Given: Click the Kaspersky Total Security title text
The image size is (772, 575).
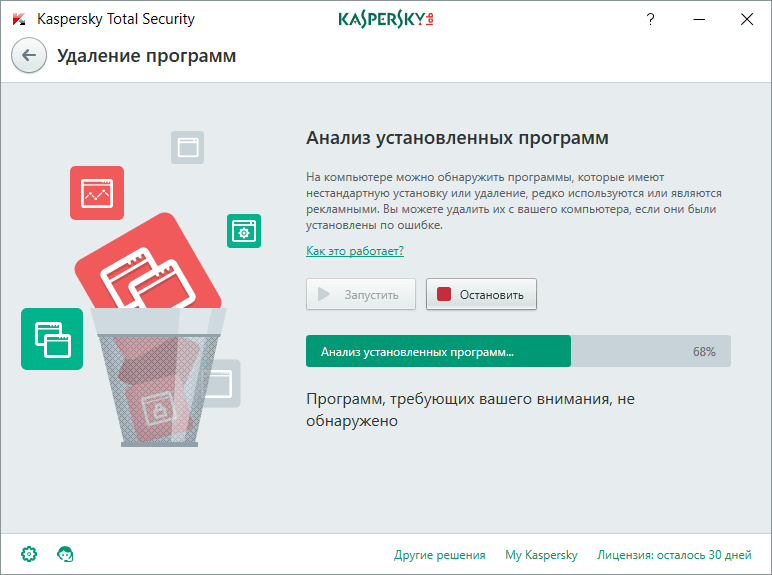Looking at the screenshot, I should coord(116,19).
